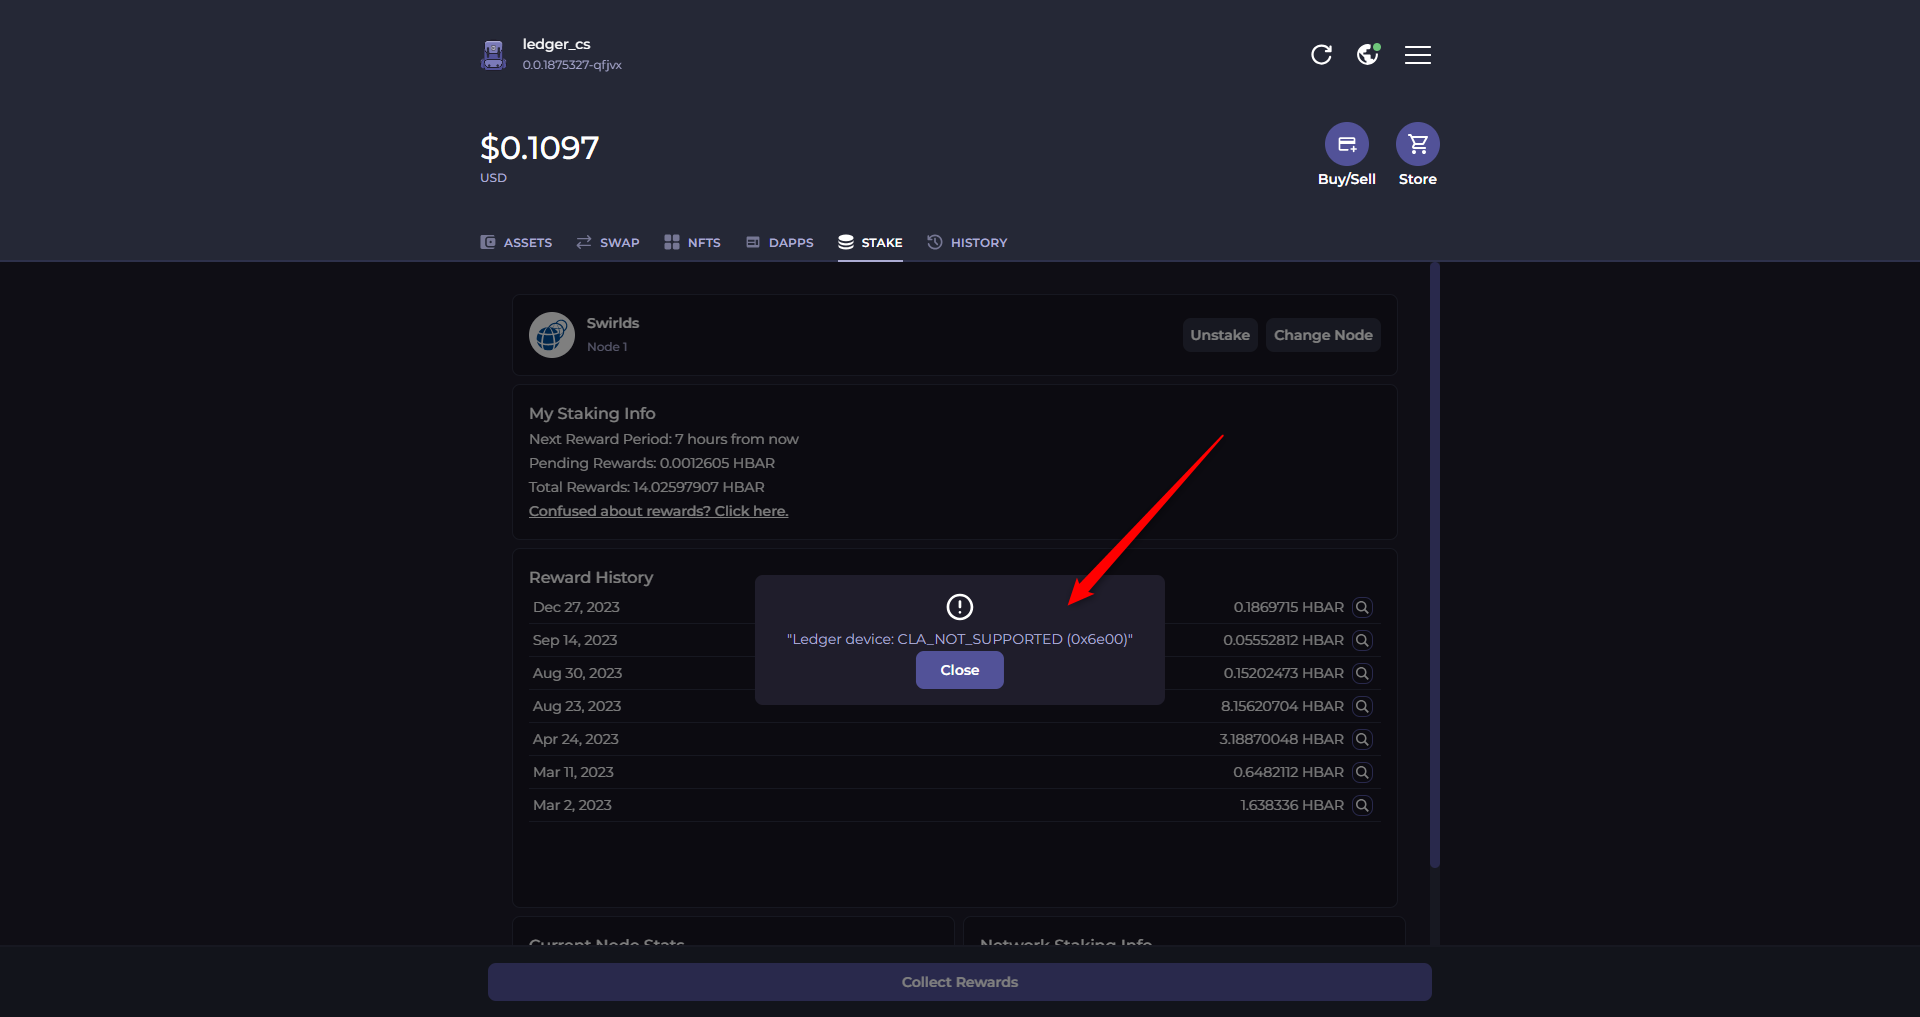Click Collect Rewards at the bottom
This screenshot has height=1017, width=1920.
click(x=959, y=982)
